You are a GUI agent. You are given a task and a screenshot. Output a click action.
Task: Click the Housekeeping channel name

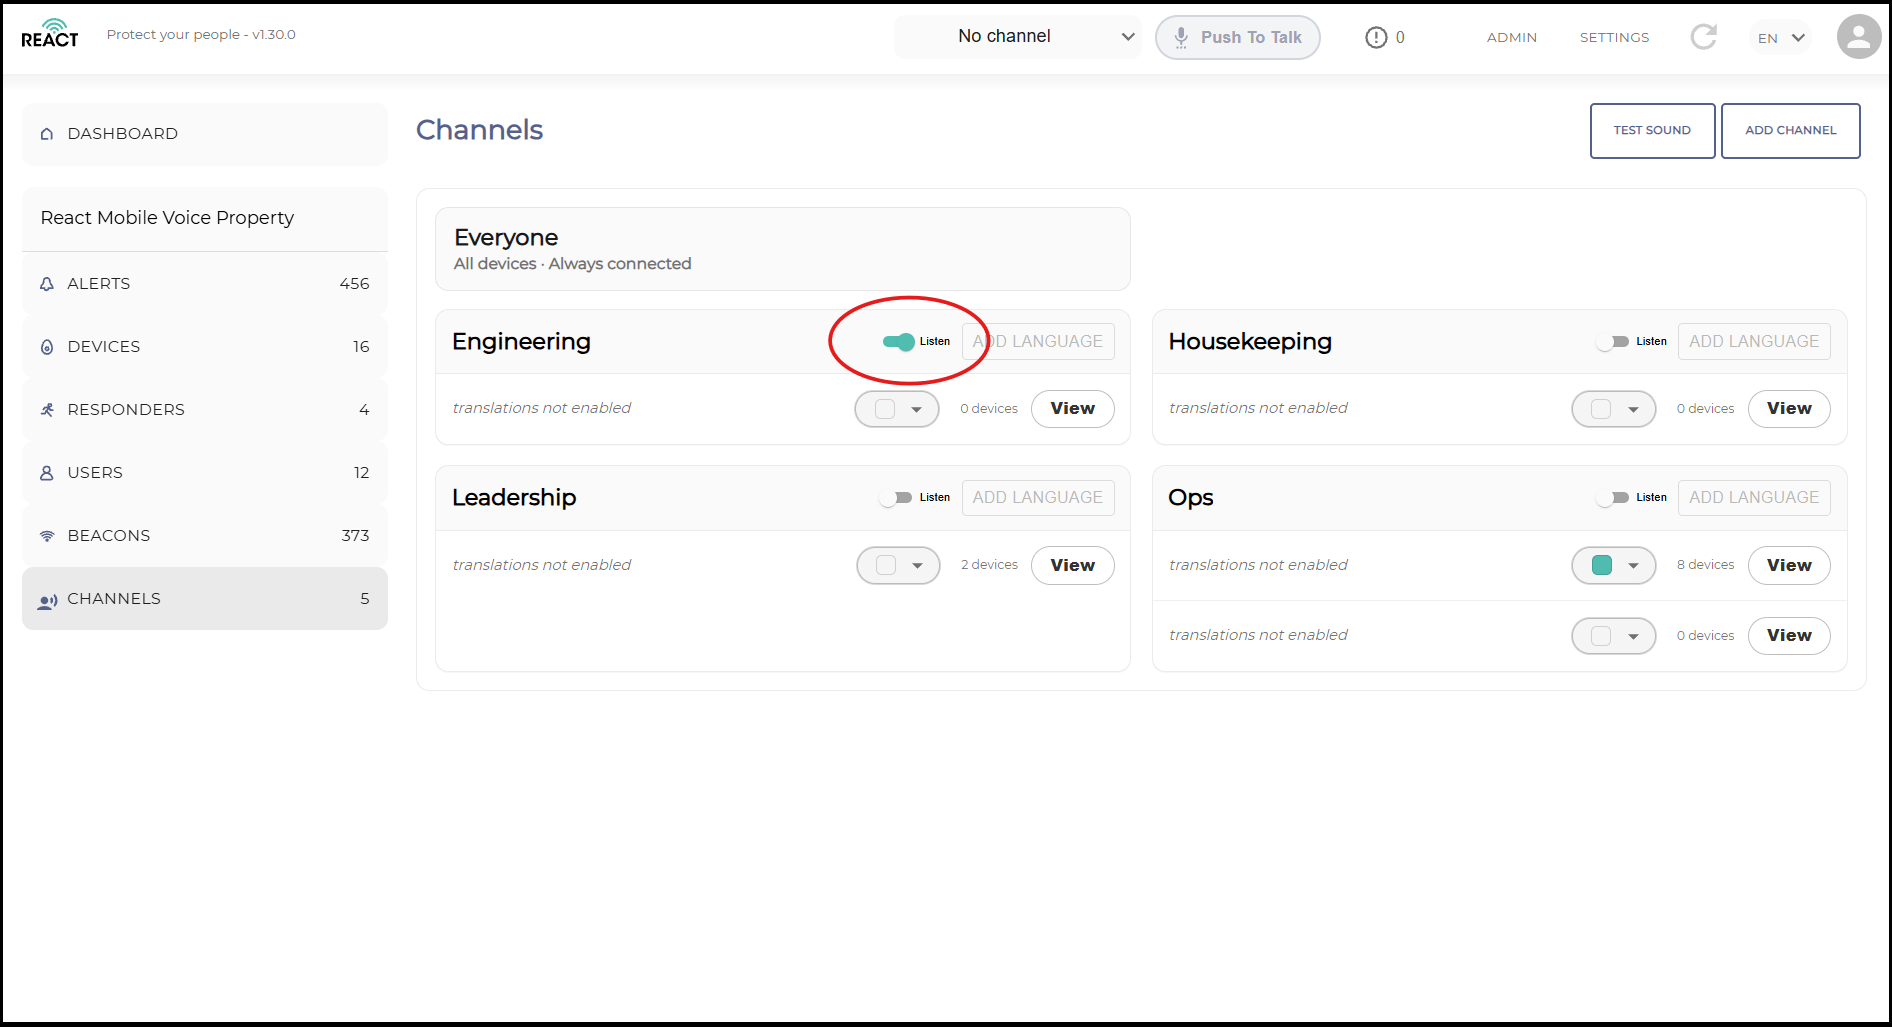click(1250, 342)
